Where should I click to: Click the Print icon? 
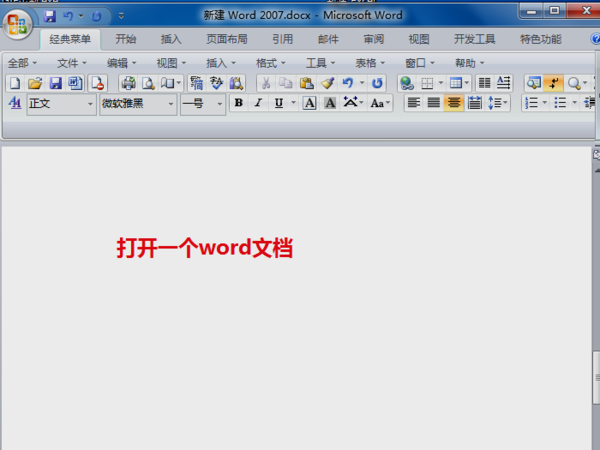(x=129, y=83)
